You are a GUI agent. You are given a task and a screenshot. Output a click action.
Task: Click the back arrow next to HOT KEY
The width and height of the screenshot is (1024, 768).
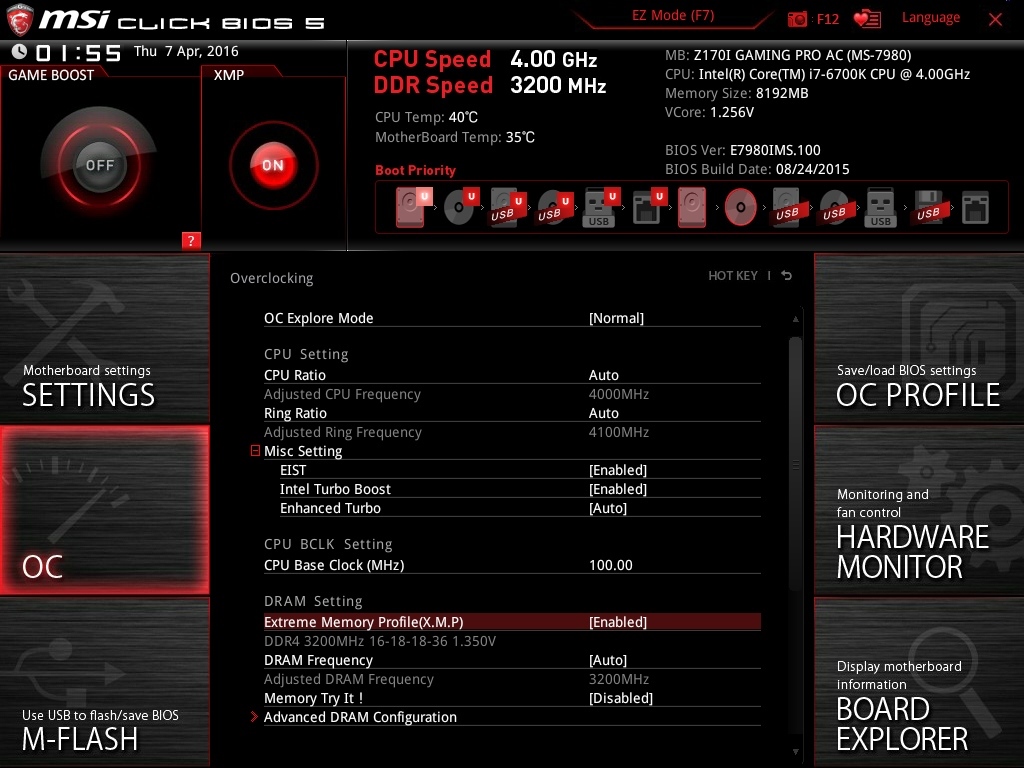(787, 276)
